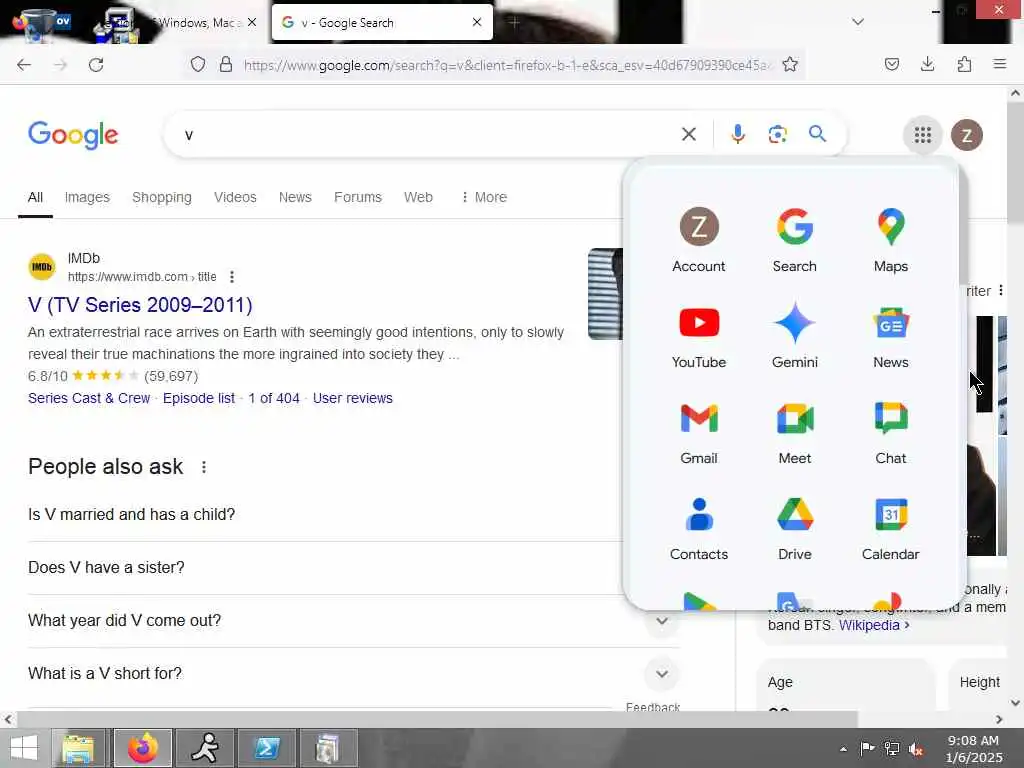This screenshot has width=1024, height=768.
Task: Open the More search filters dropdown
Action: pos(483,197)
